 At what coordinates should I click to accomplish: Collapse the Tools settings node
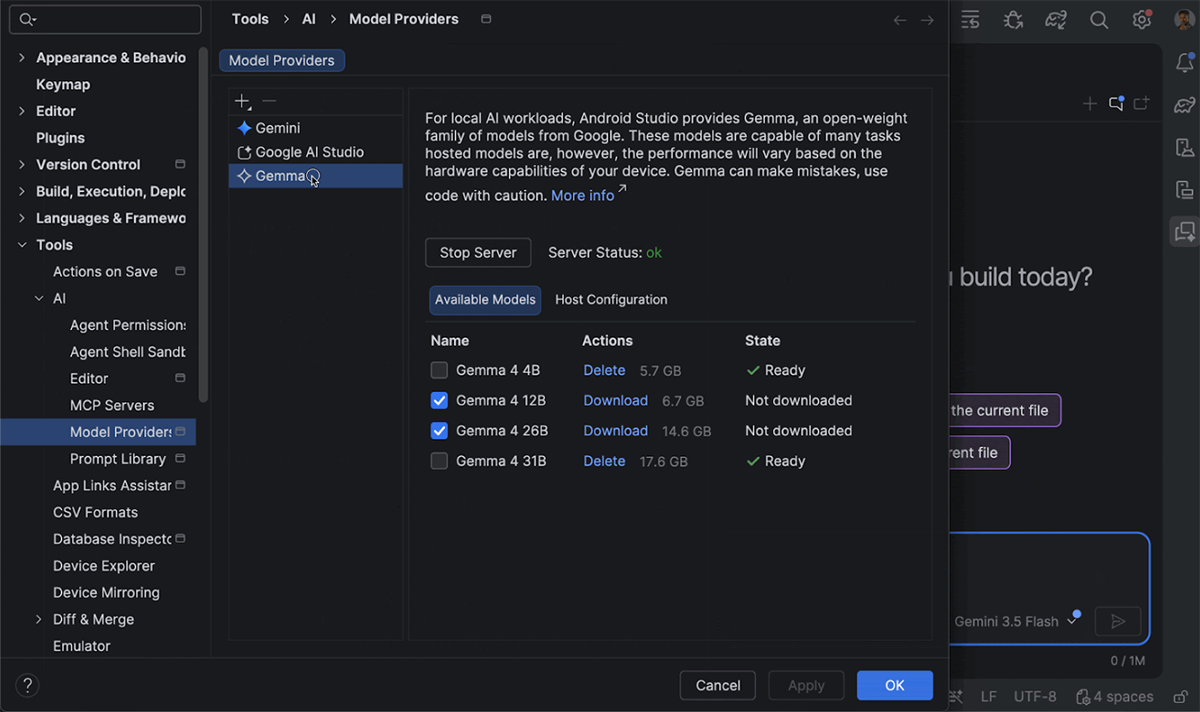pyautogui.click(x=22, y=245)
